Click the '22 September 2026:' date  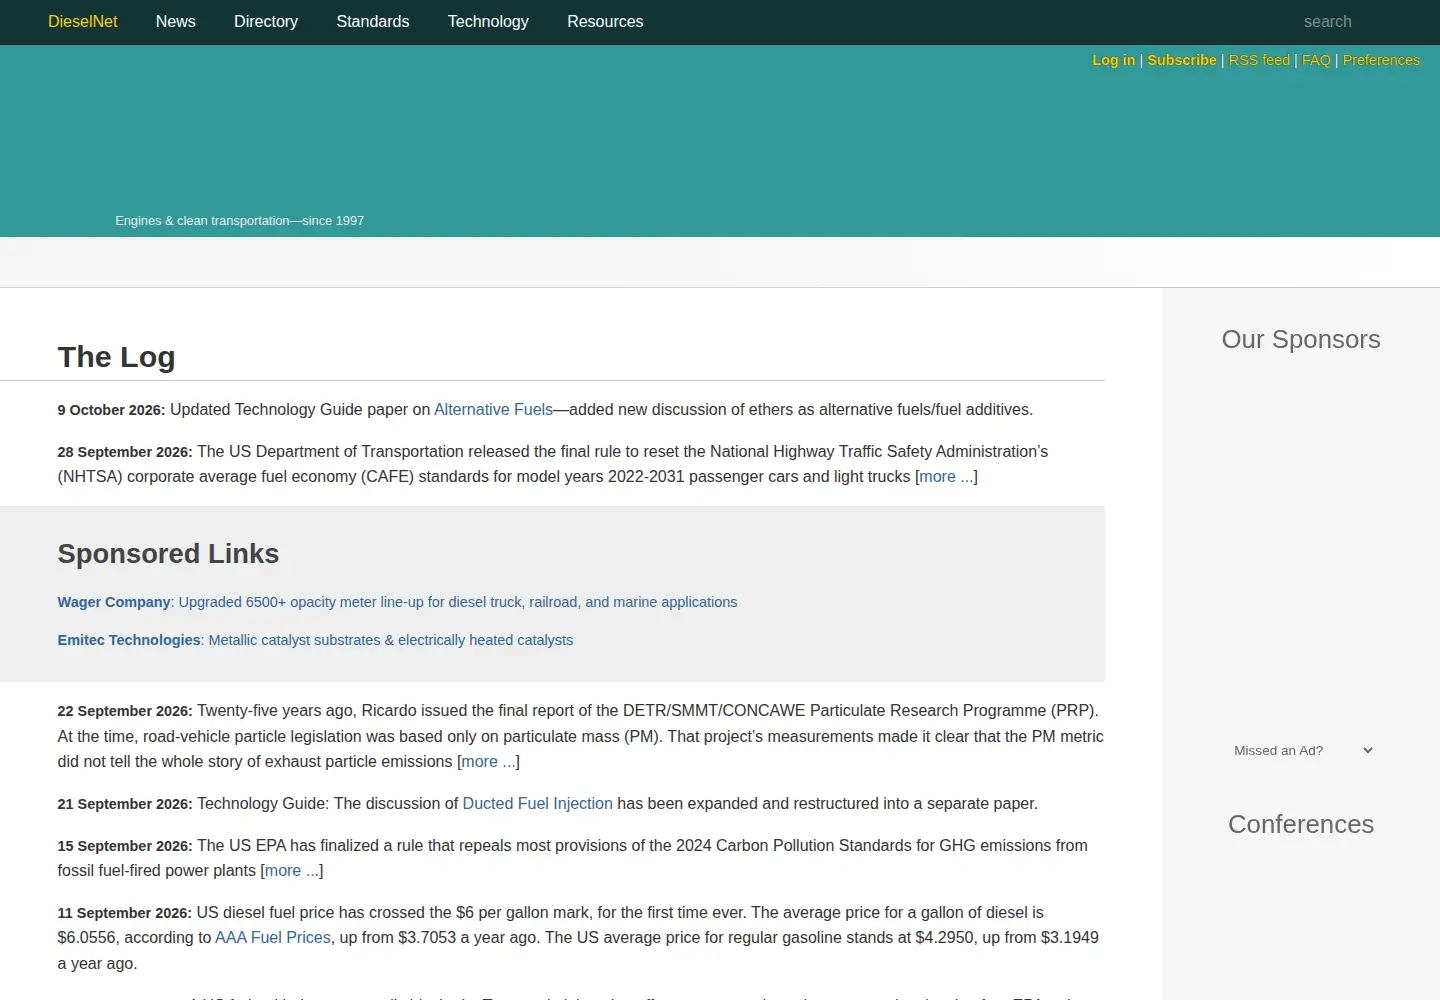(125, 711)
